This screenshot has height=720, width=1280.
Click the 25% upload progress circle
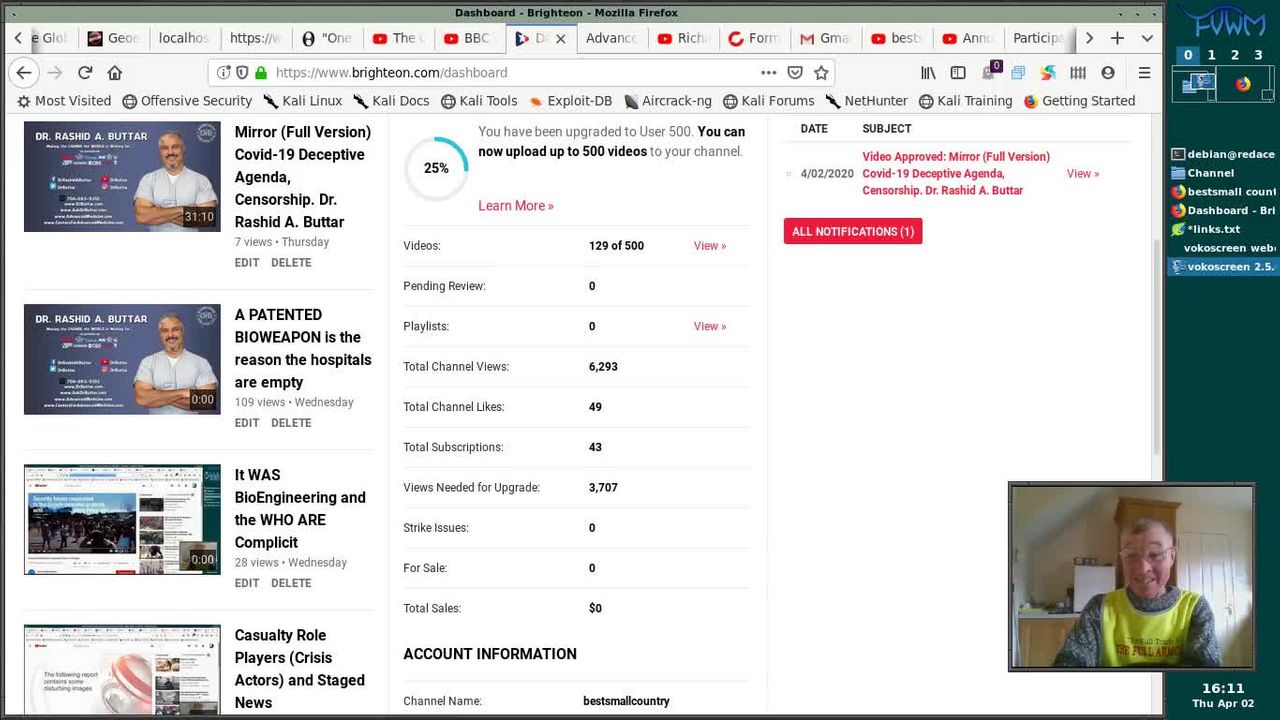[436, 168]
